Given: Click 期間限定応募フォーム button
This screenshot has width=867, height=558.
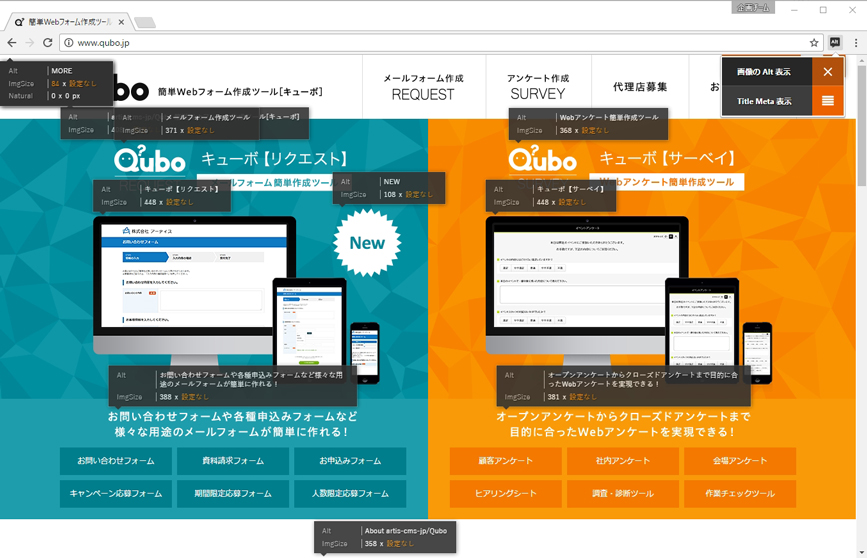Looking at the screenshot, I should pyautogui.click(x=233, y=493).
